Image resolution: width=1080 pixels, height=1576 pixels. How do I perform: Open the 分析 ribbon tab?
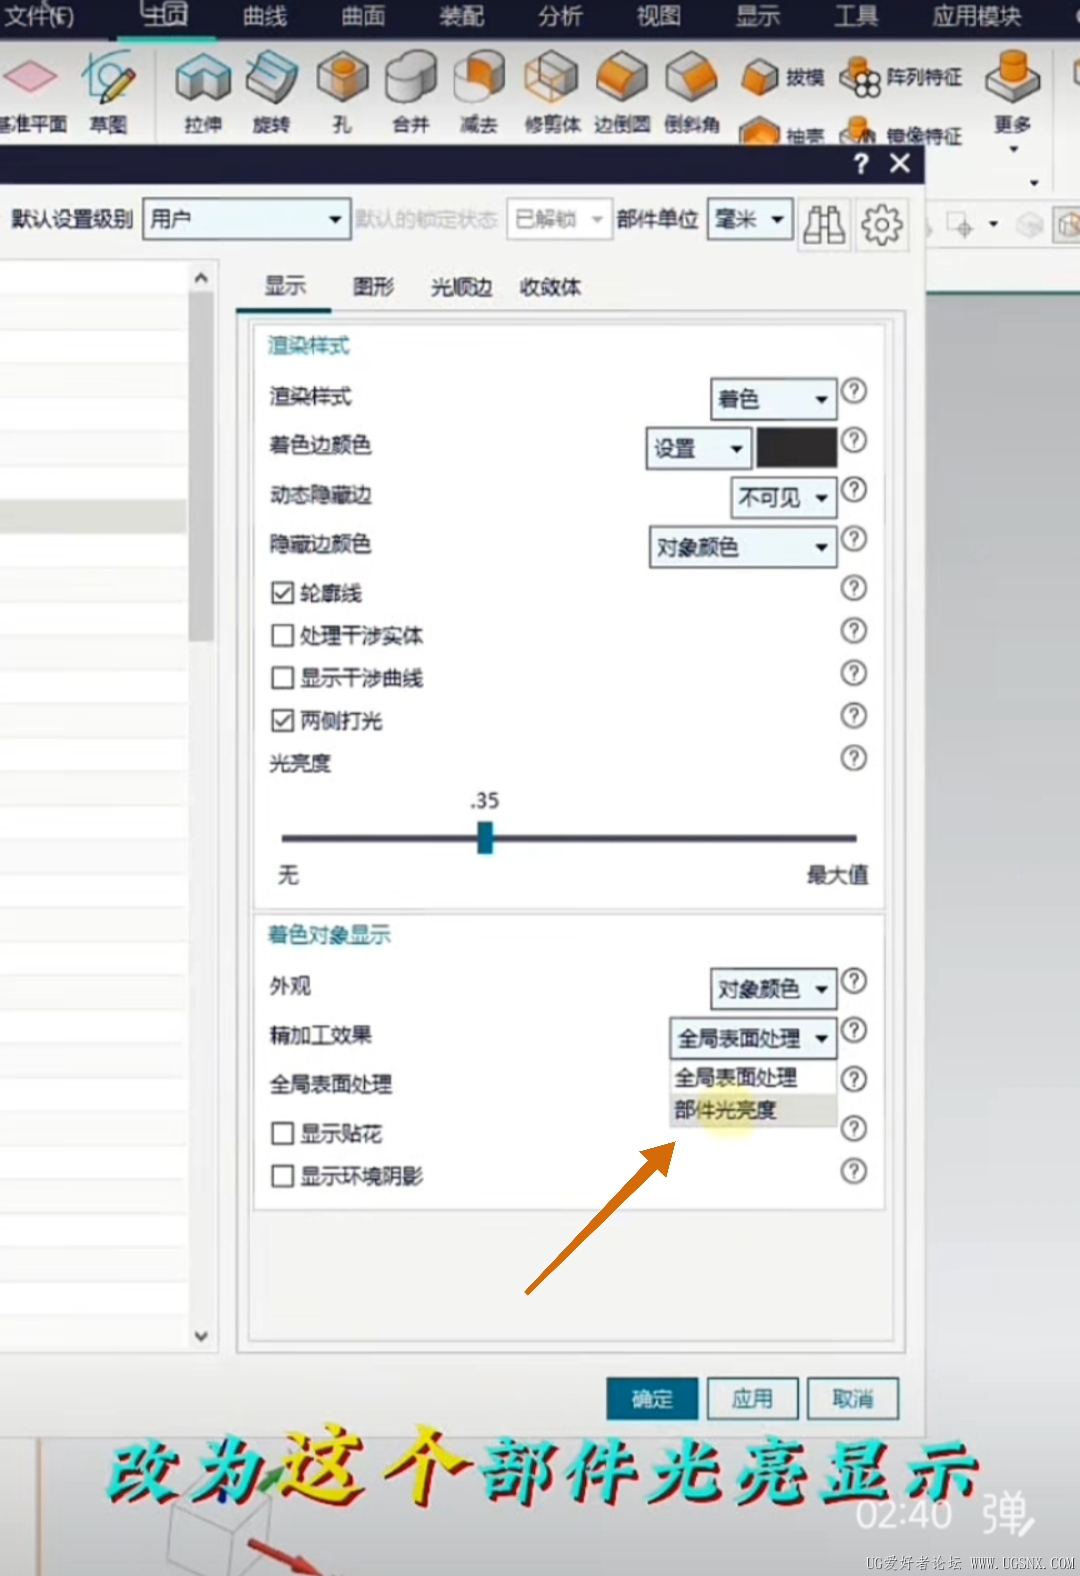(x=560, y=16)
